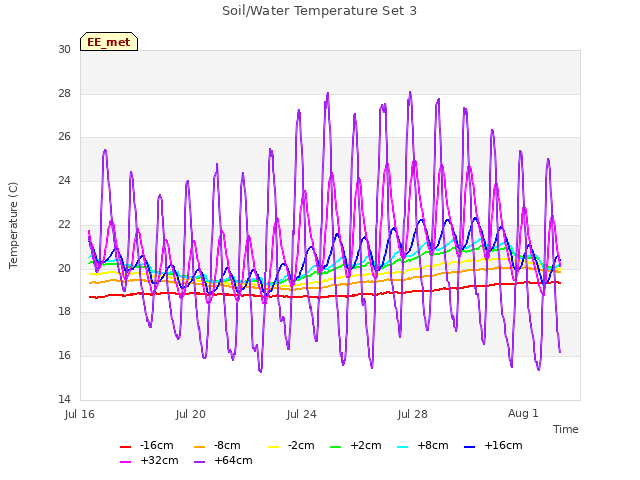Image resolution: width=640 pixels, height=480 pixels.
Task: Click the +8cm legend label
Action: pyautogui.click(x=433, y=445)
